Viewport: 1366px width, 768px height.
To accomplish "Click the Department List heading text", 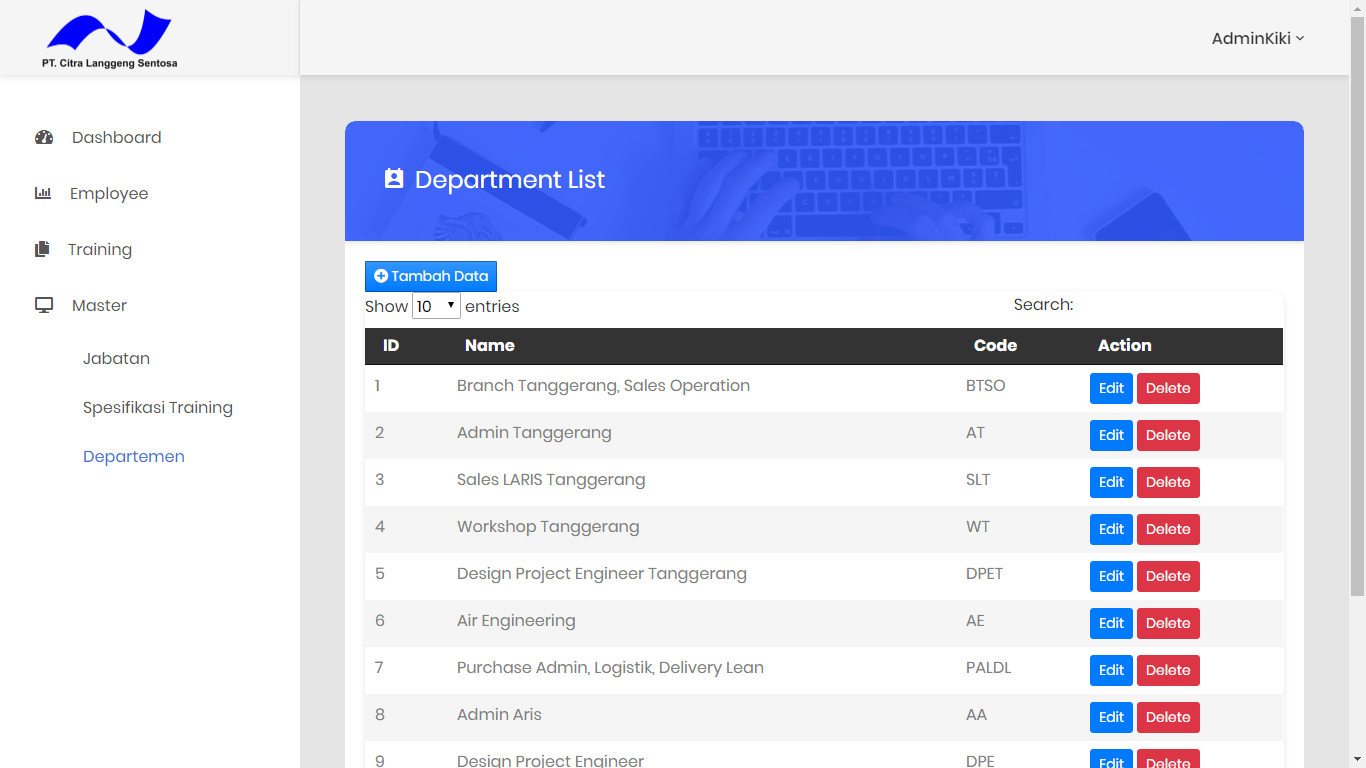I will [x=510, y=180].
